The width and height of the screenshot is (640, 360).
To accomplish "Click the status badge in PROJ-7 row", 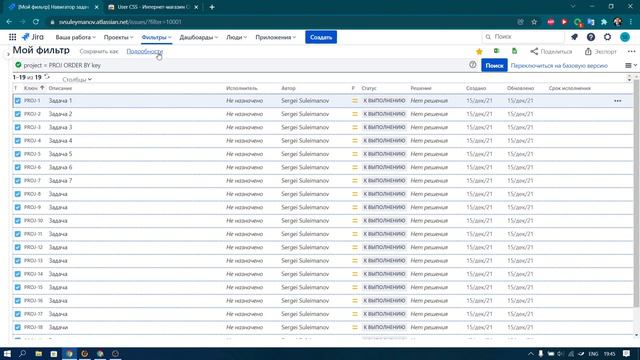I will pos(384,180).
